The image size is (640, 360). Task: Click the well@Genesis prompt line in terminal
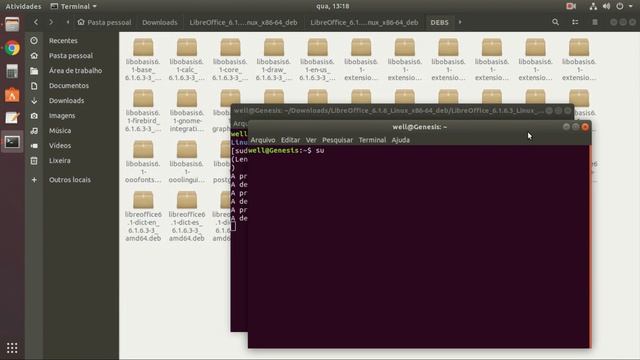pyautogui.click(x=286, y=151)
